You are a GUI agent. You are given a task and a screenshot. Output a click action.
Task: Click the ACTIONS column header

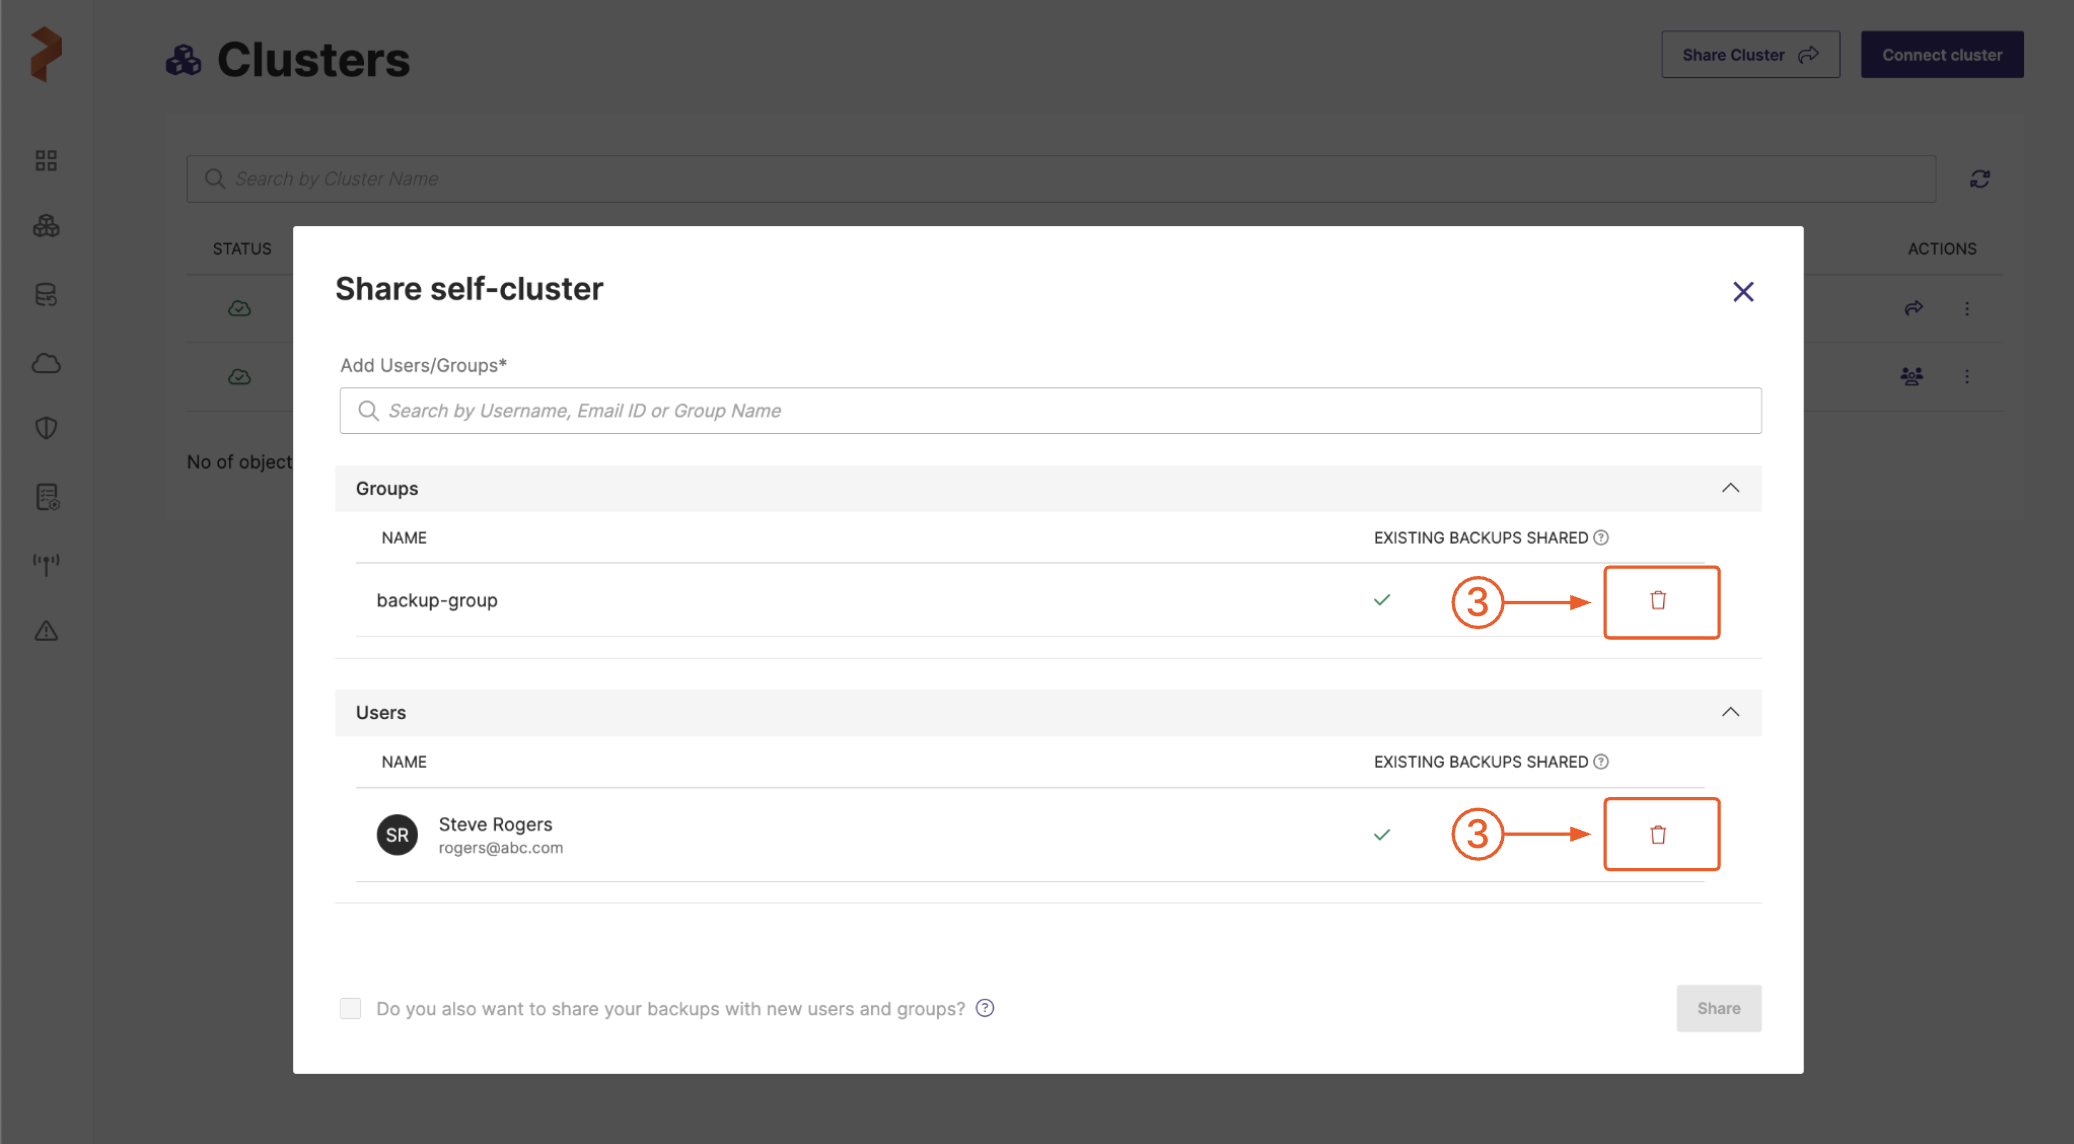coord(1942,249)
